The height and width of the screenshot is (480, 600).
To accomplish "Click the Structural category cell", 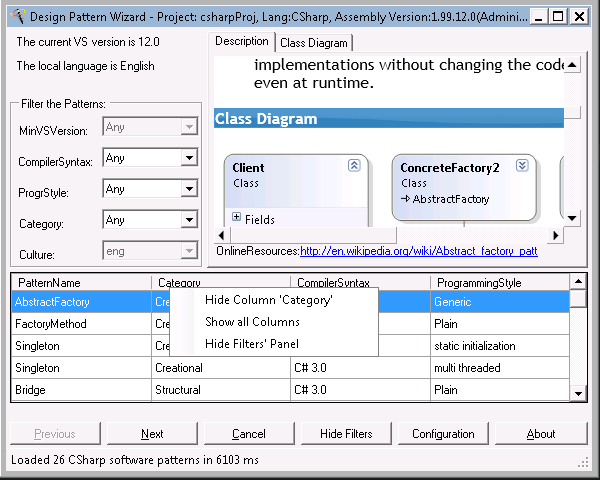I will [x=221, y=390].
